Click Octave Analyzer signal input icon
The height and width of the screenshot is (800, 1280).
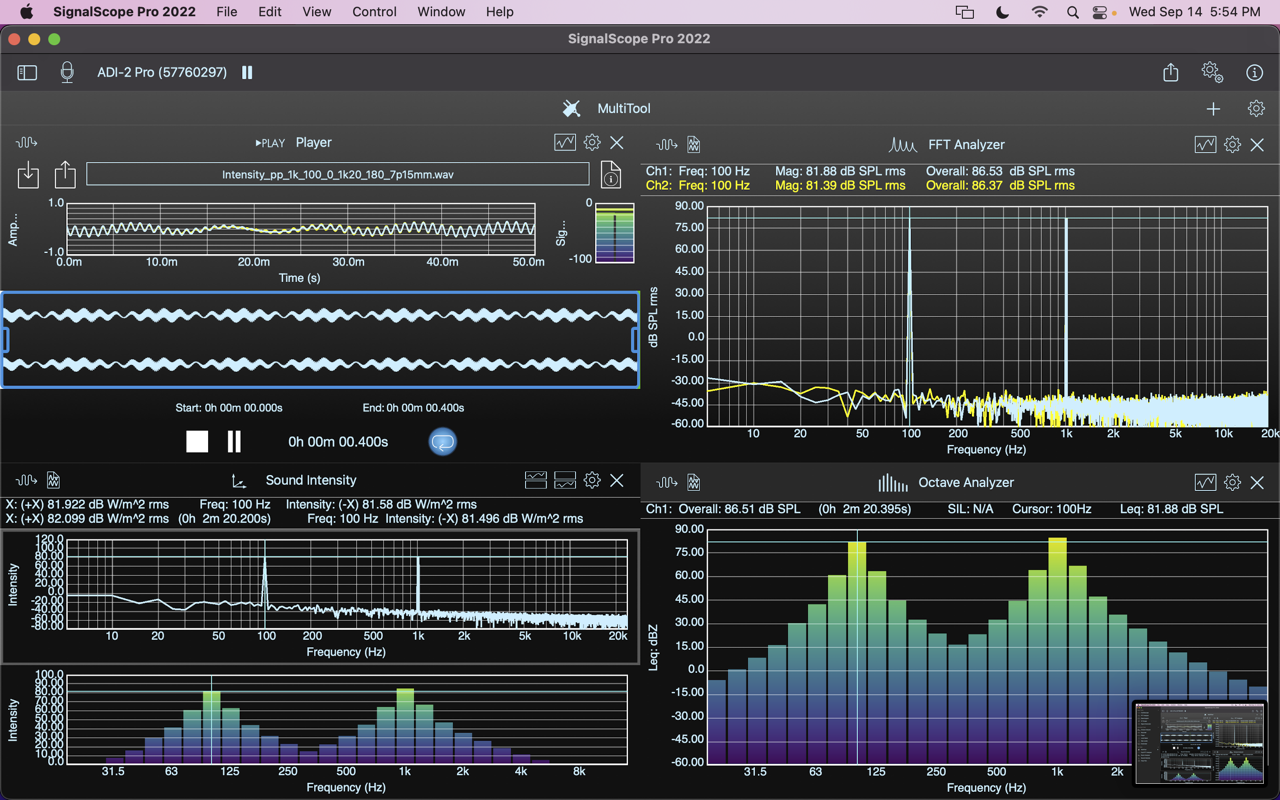point(667,483)
